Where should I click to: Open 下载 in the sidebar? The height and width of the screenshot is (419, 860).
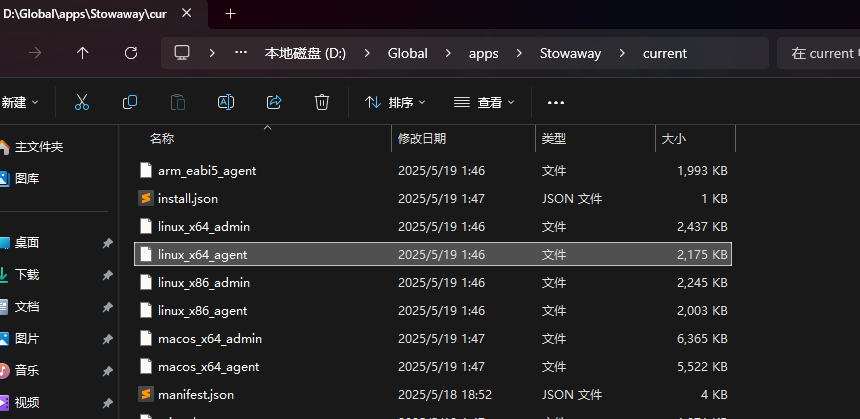[26, 275]
